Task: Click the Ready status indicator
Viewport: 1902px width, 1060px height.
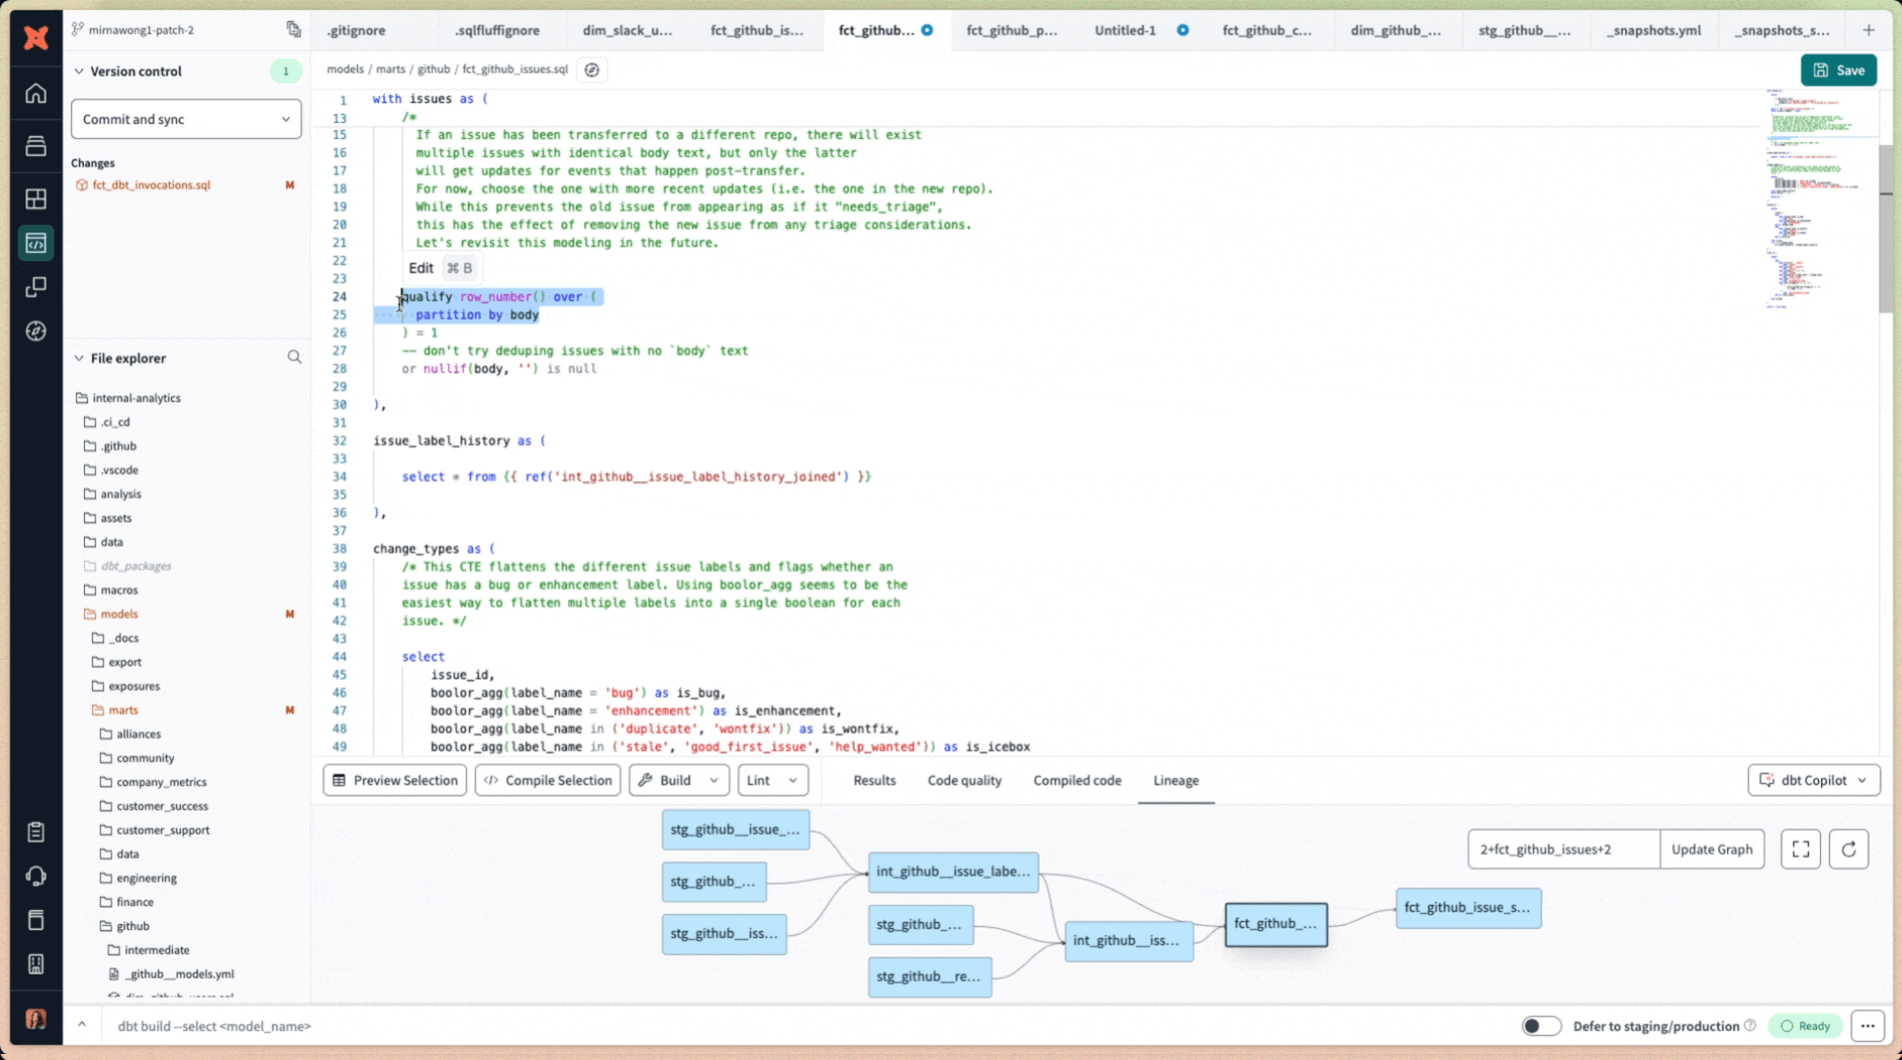Action: (x=1805, y=1026)
